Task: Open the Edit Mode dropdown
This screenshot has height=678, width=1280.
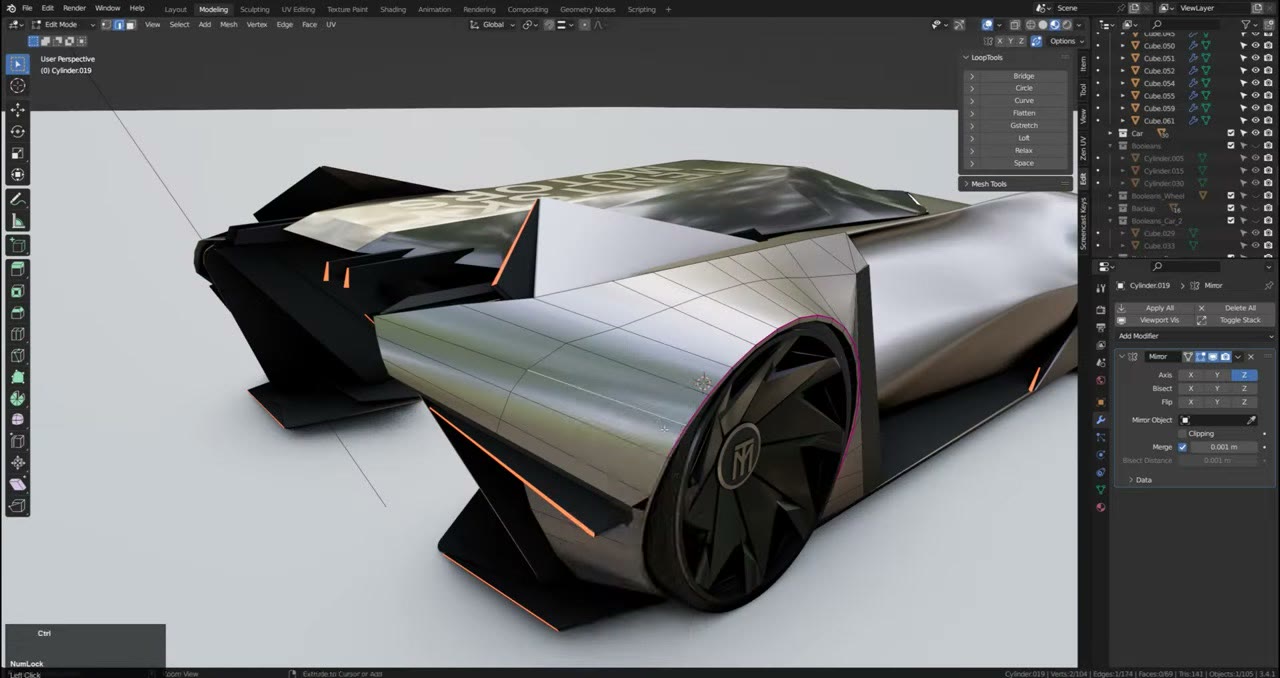Action: click(64, 24)
